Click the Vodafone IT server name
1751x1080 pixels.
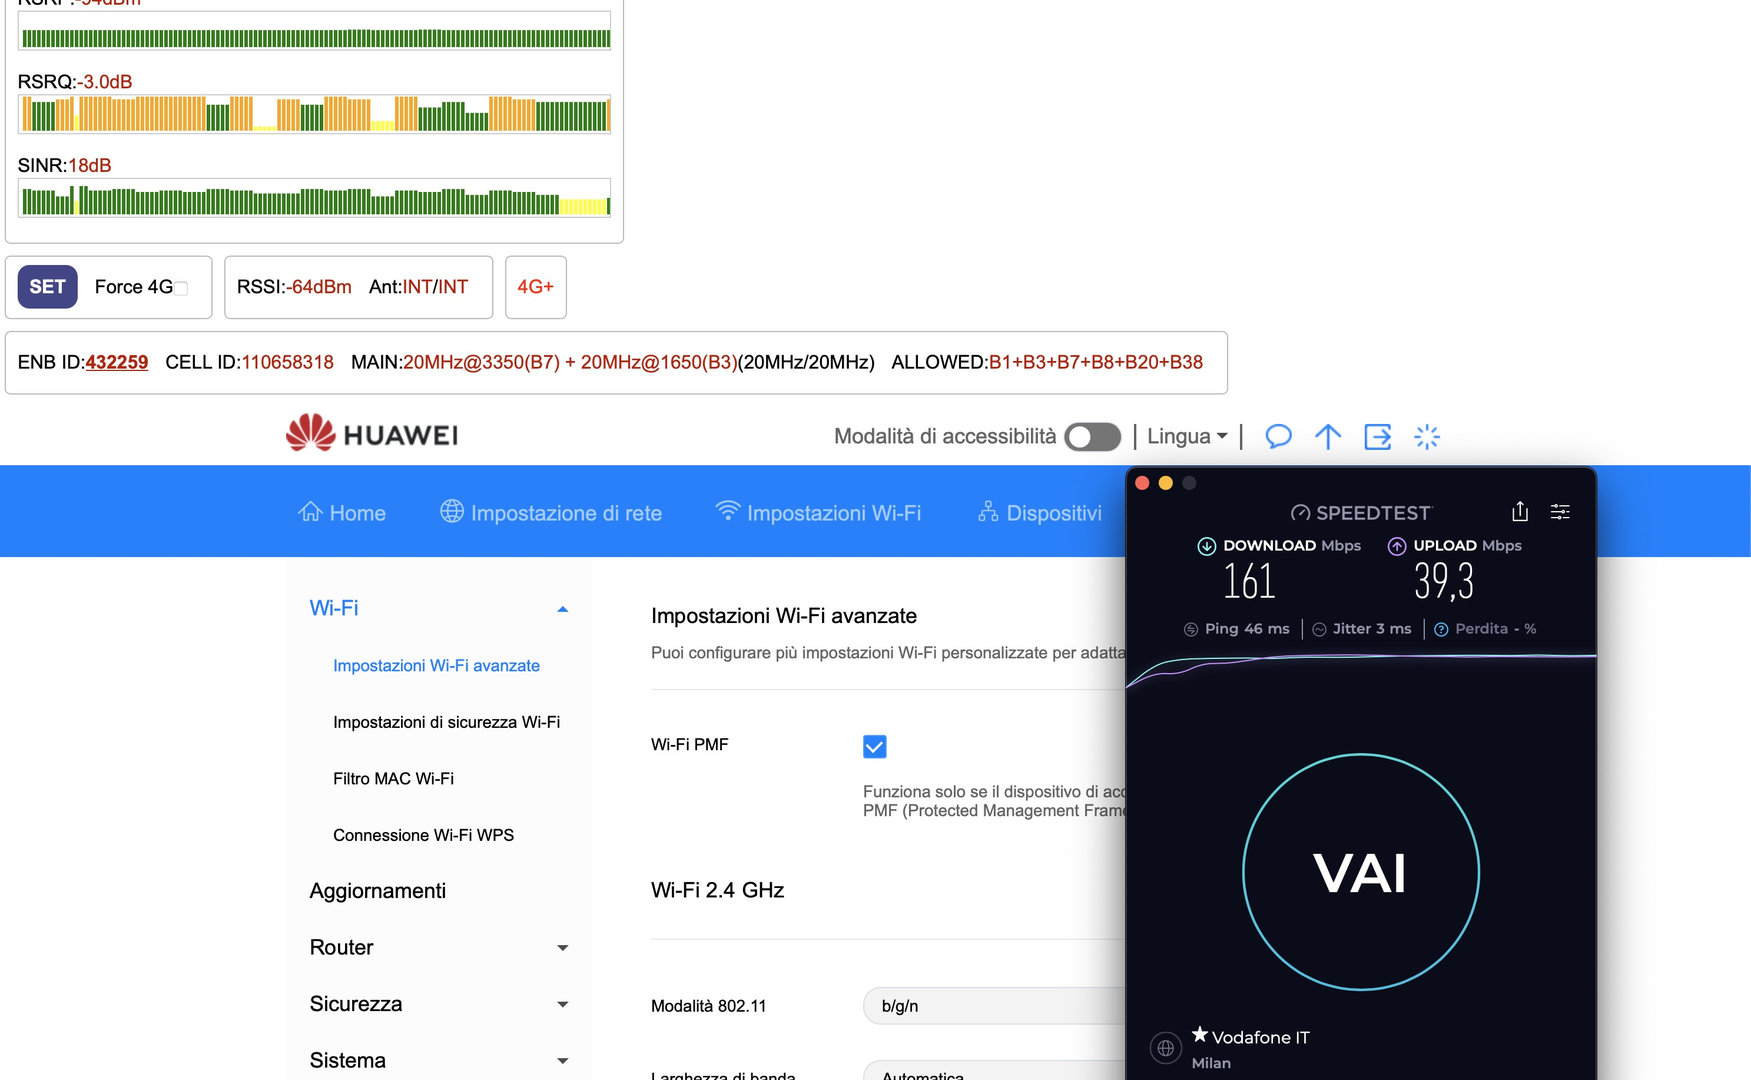point(1260,1037)
